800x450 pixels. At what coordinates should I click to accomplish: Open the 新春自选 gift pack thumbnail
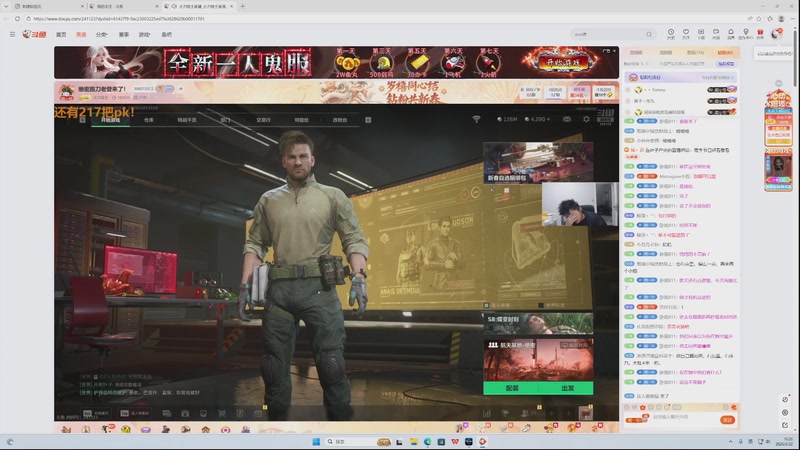538,162
